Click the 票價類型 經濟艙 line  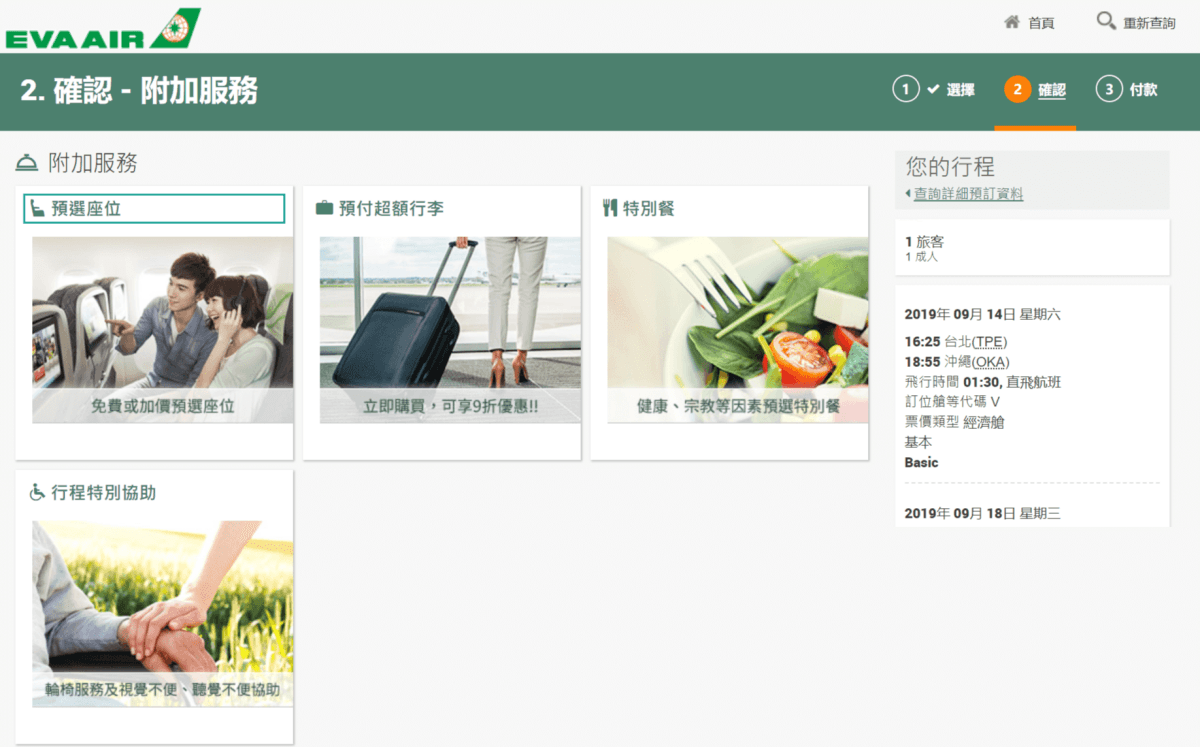(x=954, y=422)
